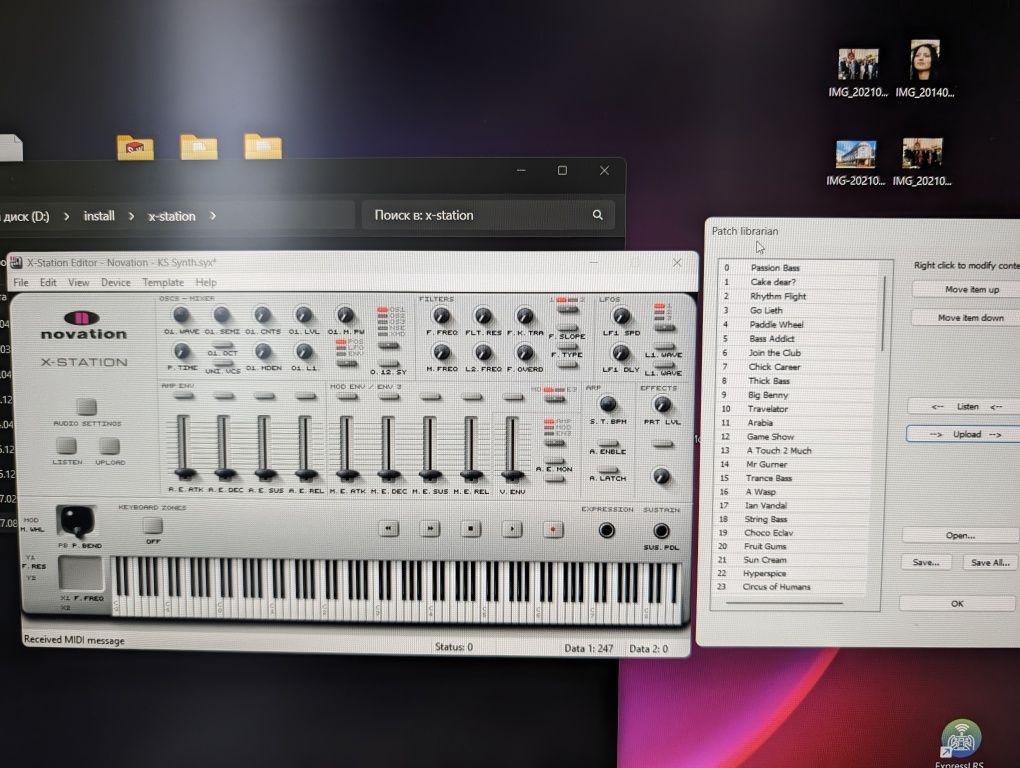Adjust the M. FREQ knob

[442, 353]
